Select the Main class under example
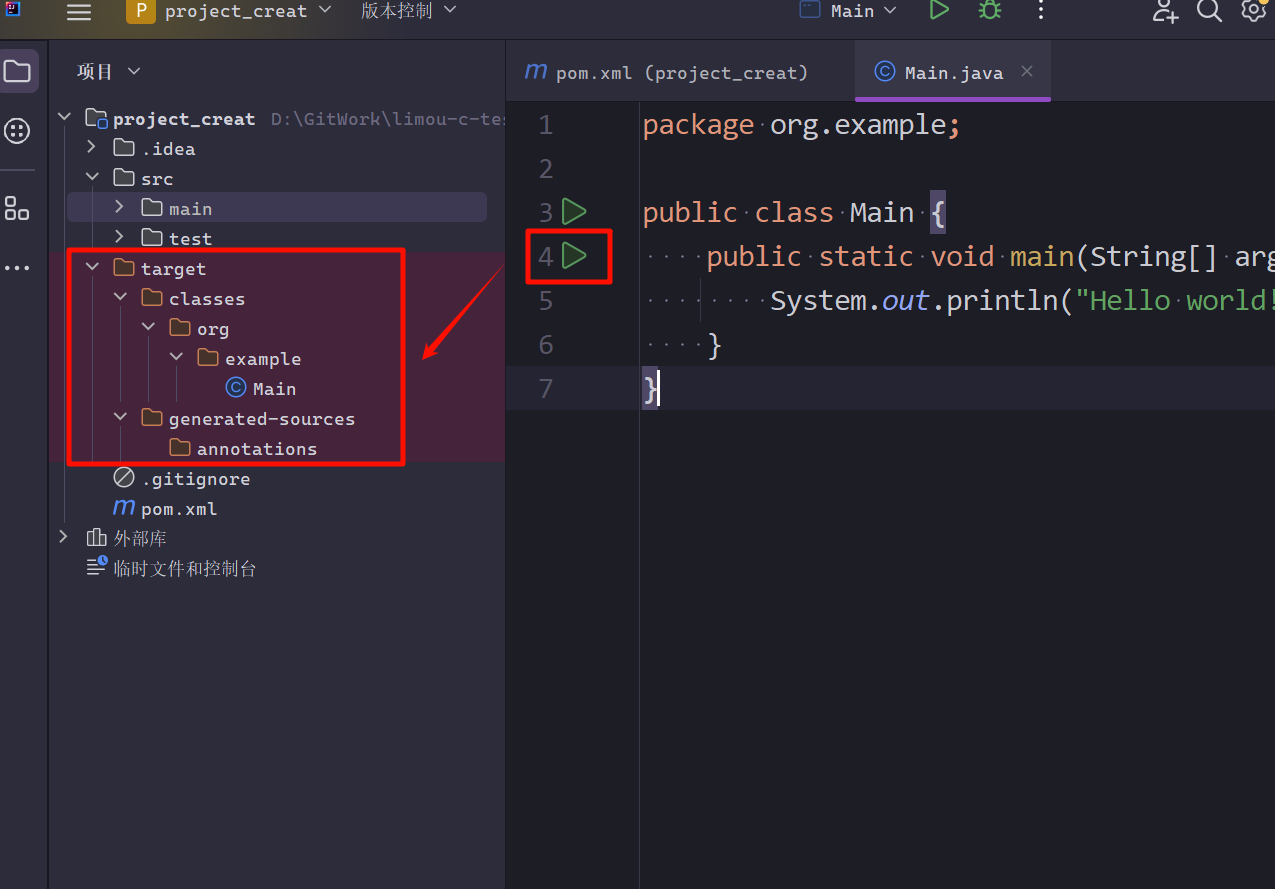The image size is (1275, 889). 273,389
